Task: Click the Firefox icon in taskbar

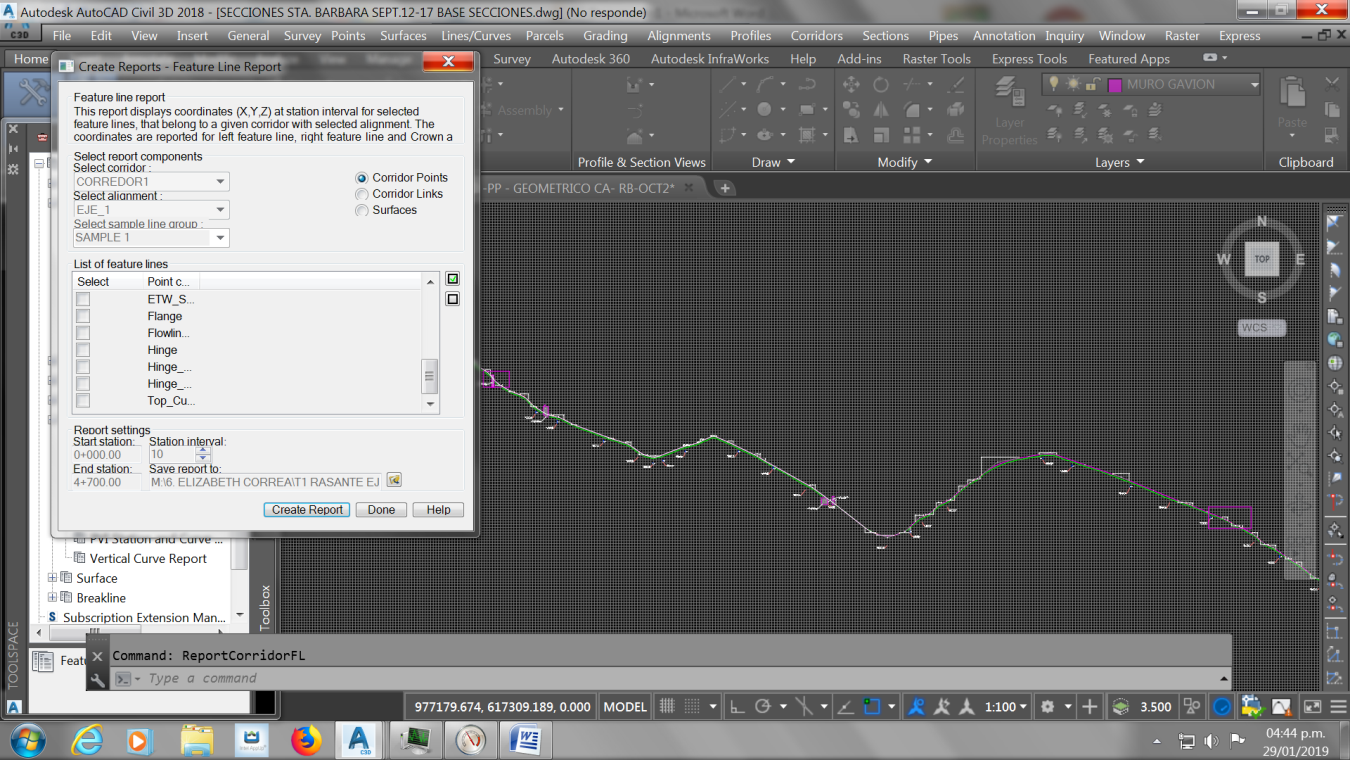Action: [x=305, y=741]
